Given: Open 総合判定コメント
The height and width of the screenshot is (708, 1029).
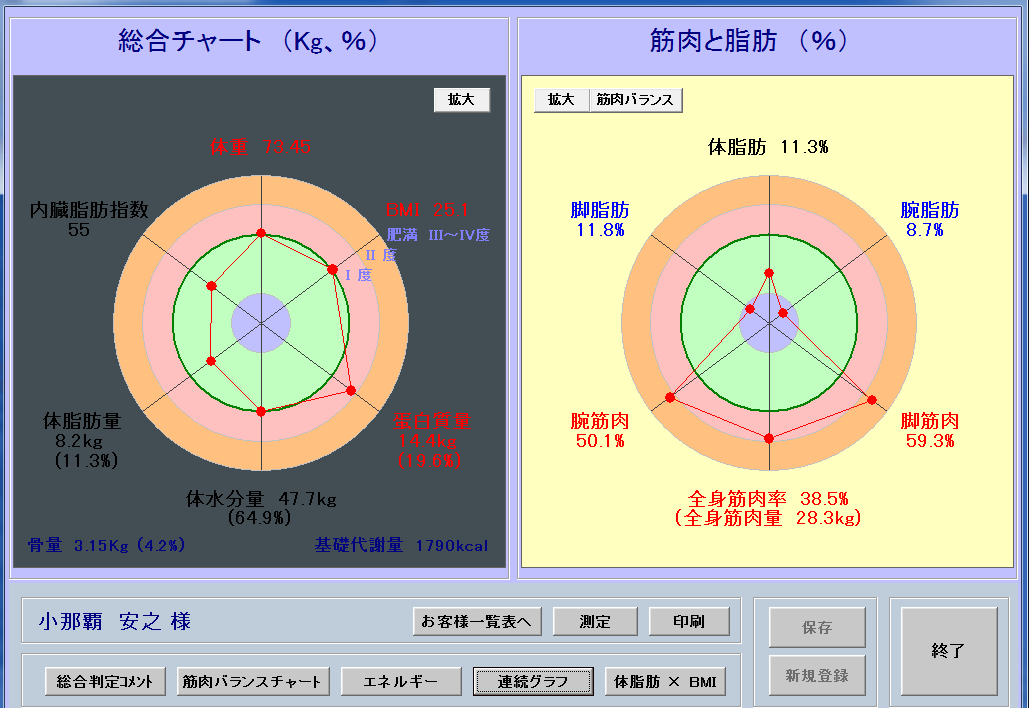Looking at the screenshot, I should 105,682.
